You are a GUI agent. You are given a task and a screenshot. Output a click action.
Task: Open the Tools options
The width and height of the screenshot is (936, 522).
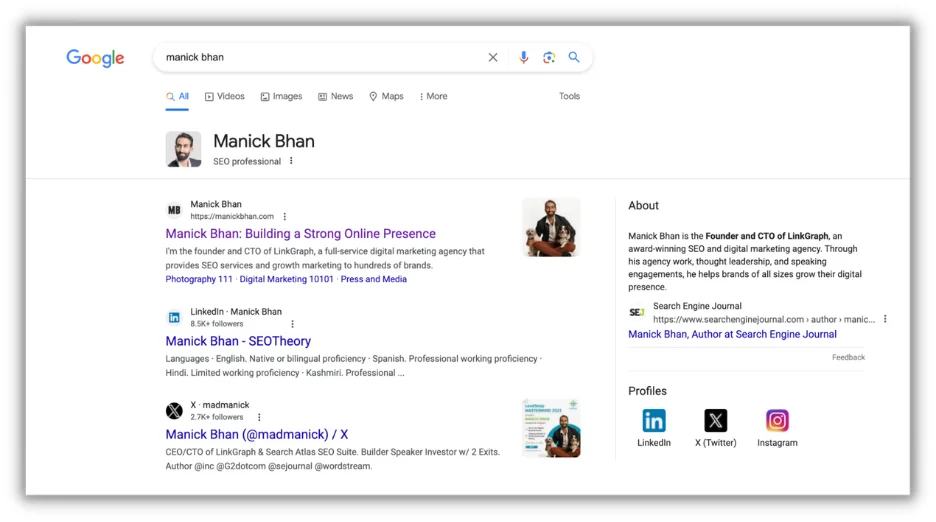point(569,96)
